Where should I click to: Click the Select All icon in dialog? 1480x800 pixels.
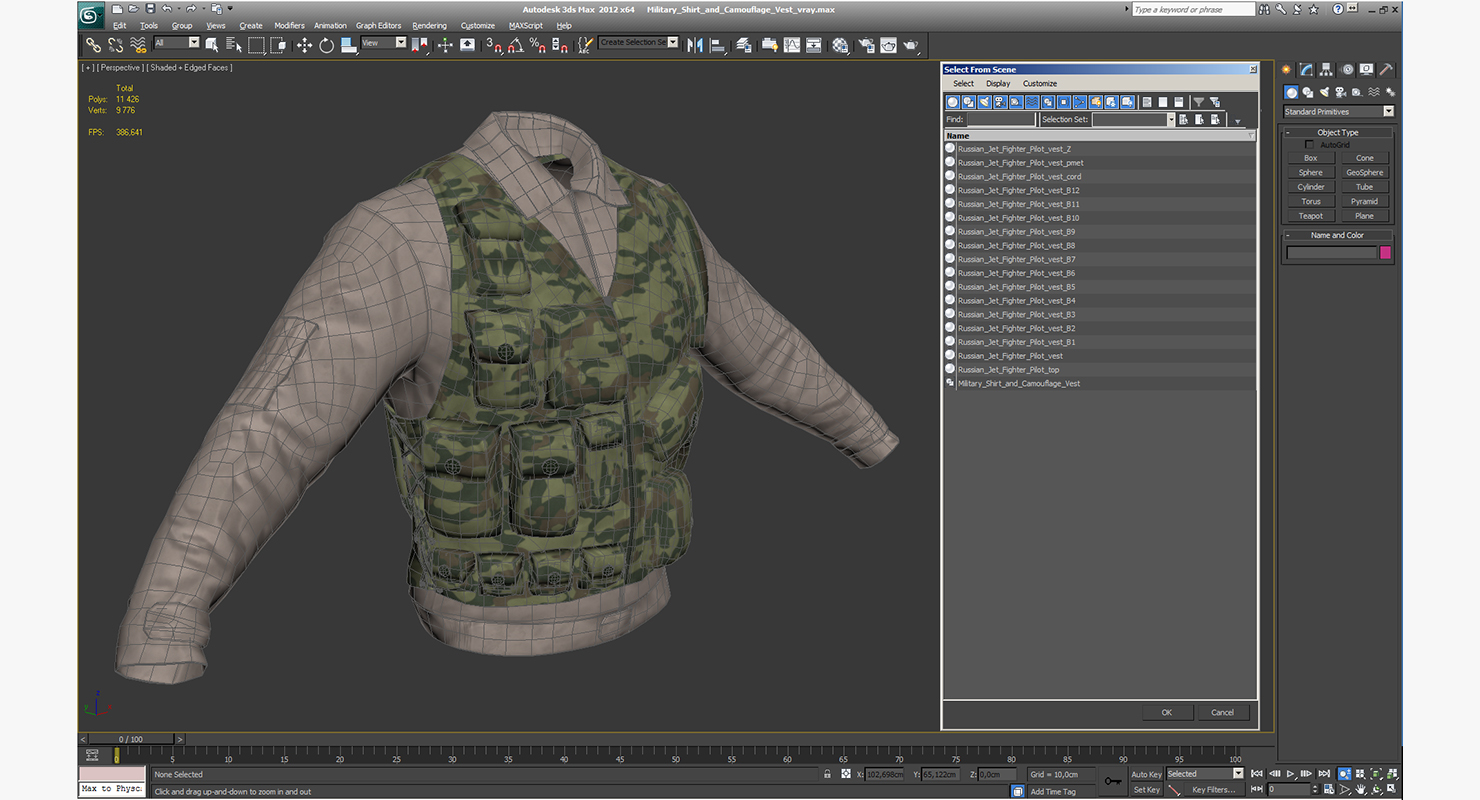pos(1147,102)
